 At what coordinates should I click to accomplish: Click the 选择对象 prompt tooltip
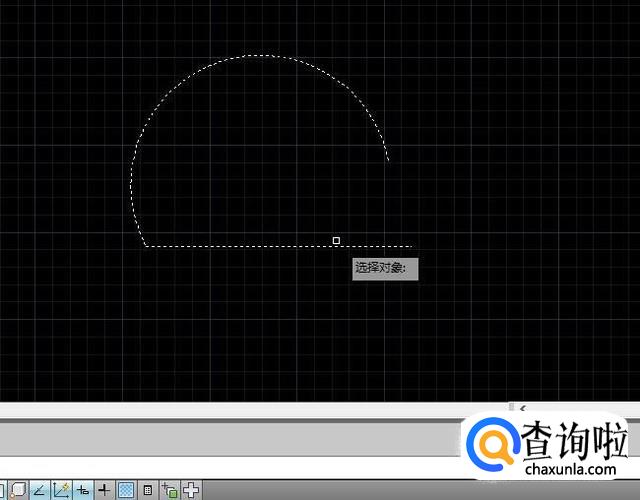pyautogui.click(x=385, y=268)
